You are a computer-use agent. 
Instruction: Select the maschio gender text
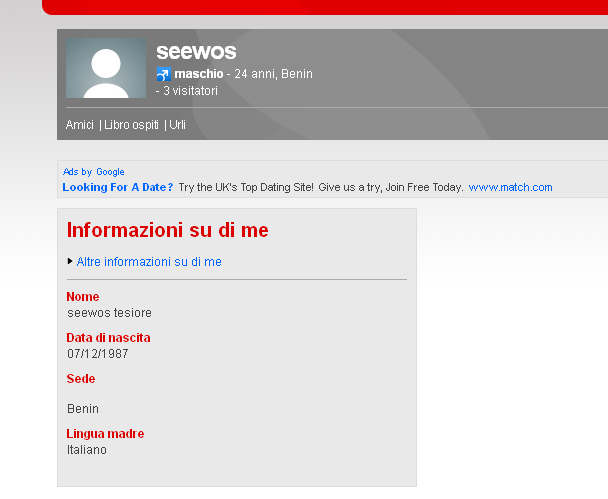point(198,74)
